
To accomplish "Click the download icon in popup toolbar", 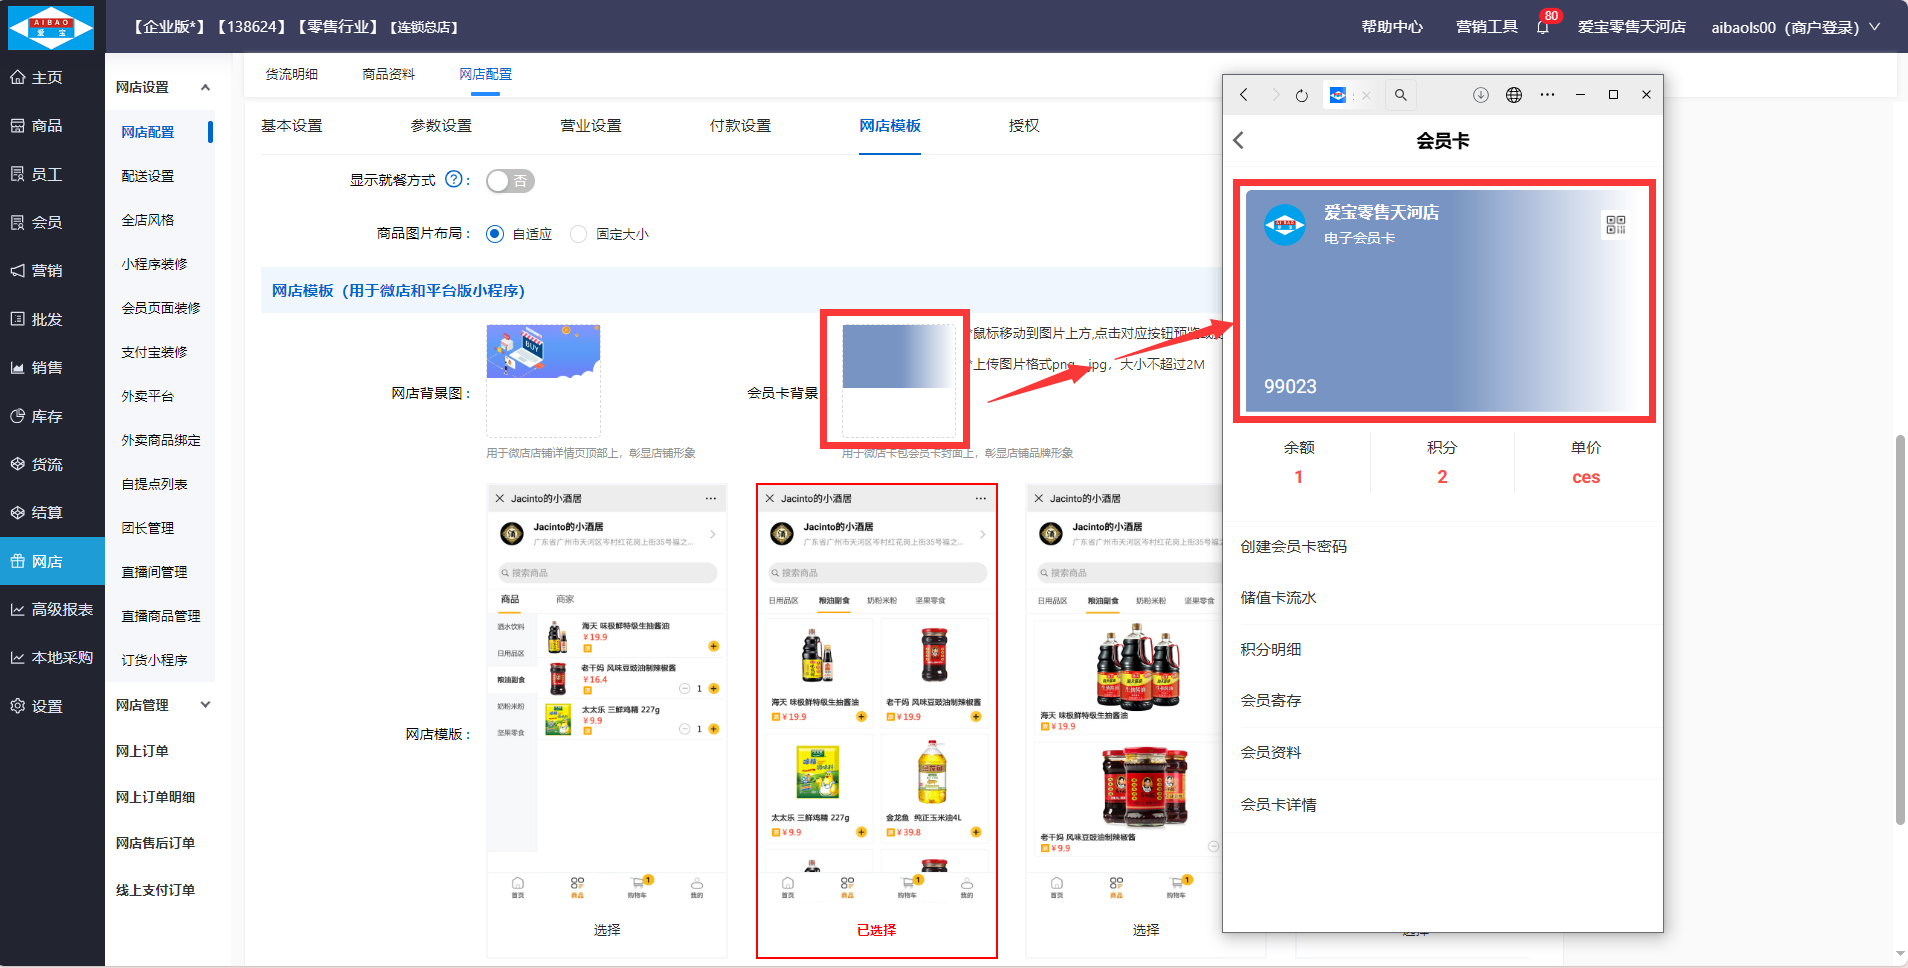I will (x=1481, y=95).
